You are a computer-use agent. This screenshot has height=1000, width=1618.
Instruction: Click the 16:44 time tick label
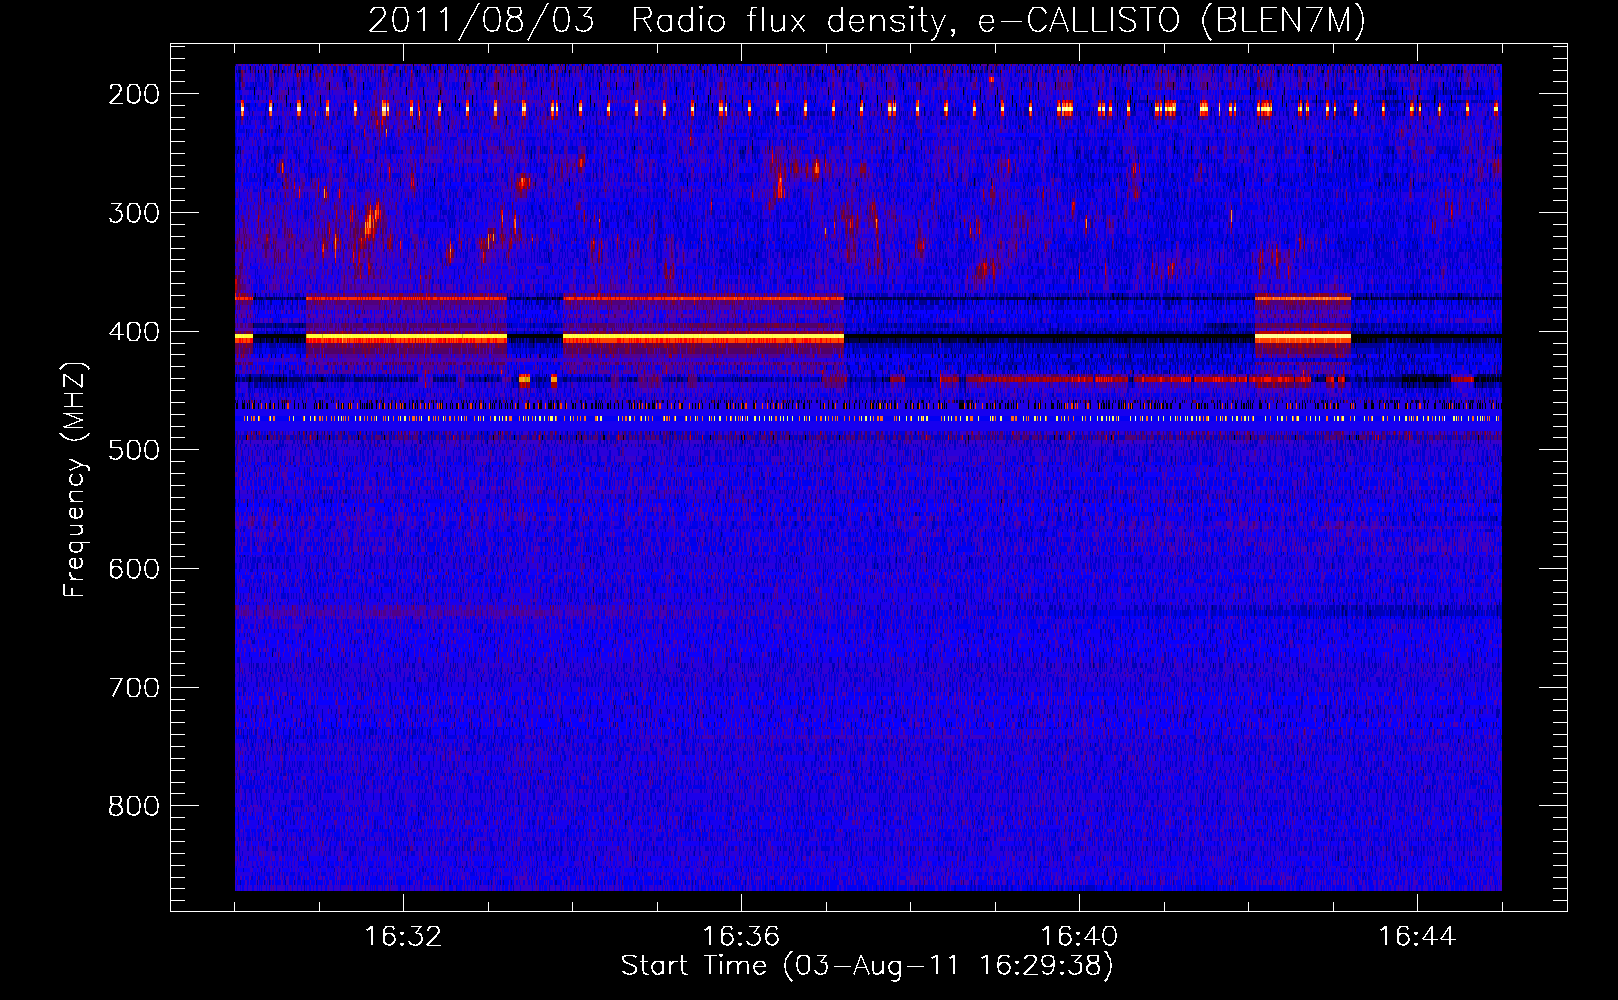(x=1417, y=937)
